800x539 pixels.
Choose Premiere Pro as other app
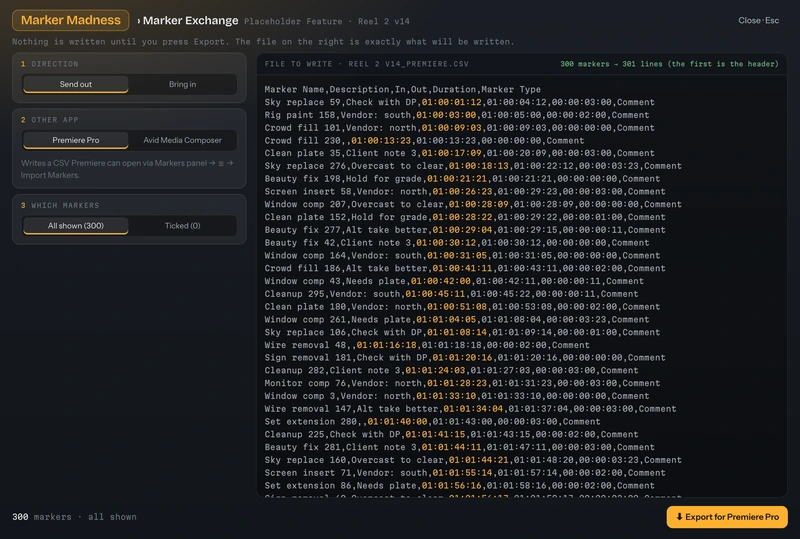[76, 140]
